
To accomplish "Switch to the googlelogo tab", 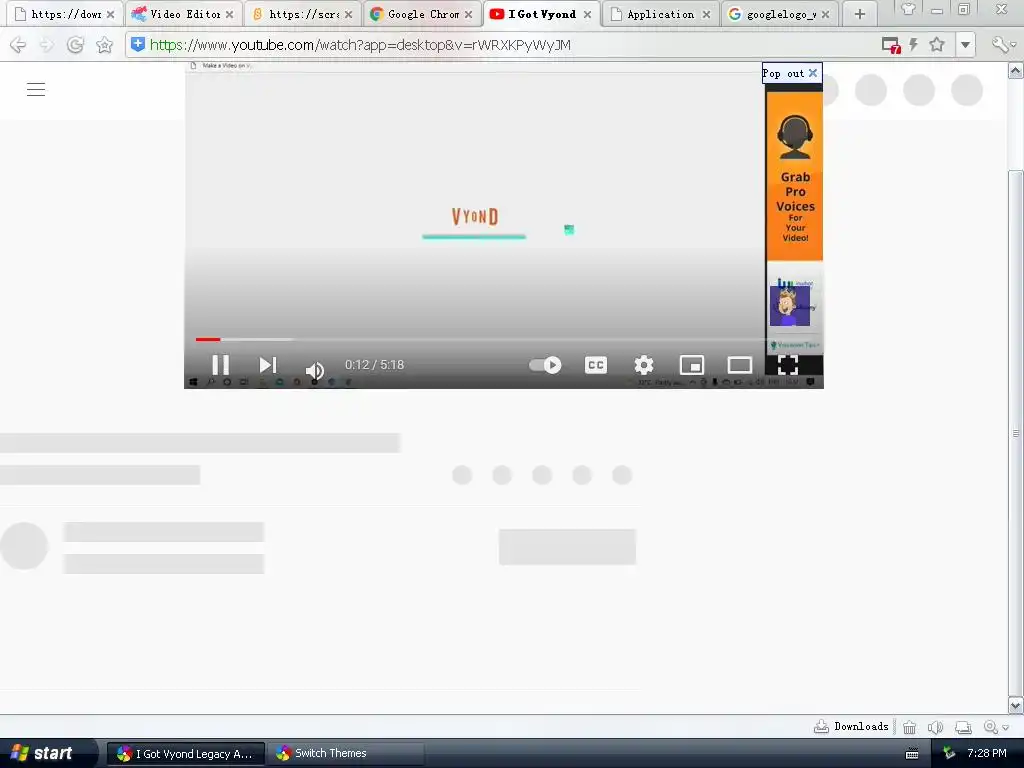I will [x=781, y=14].
